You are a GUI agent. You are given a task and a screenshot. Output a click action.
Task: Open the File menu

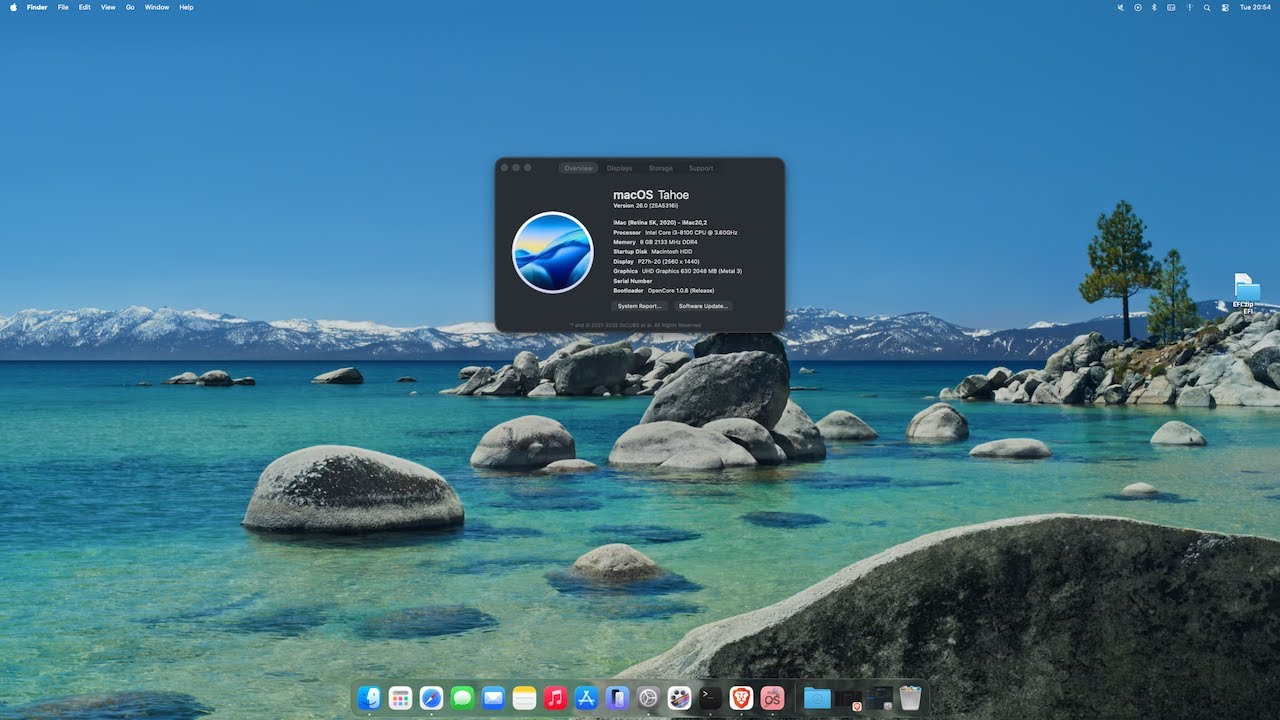coord(63,7)
